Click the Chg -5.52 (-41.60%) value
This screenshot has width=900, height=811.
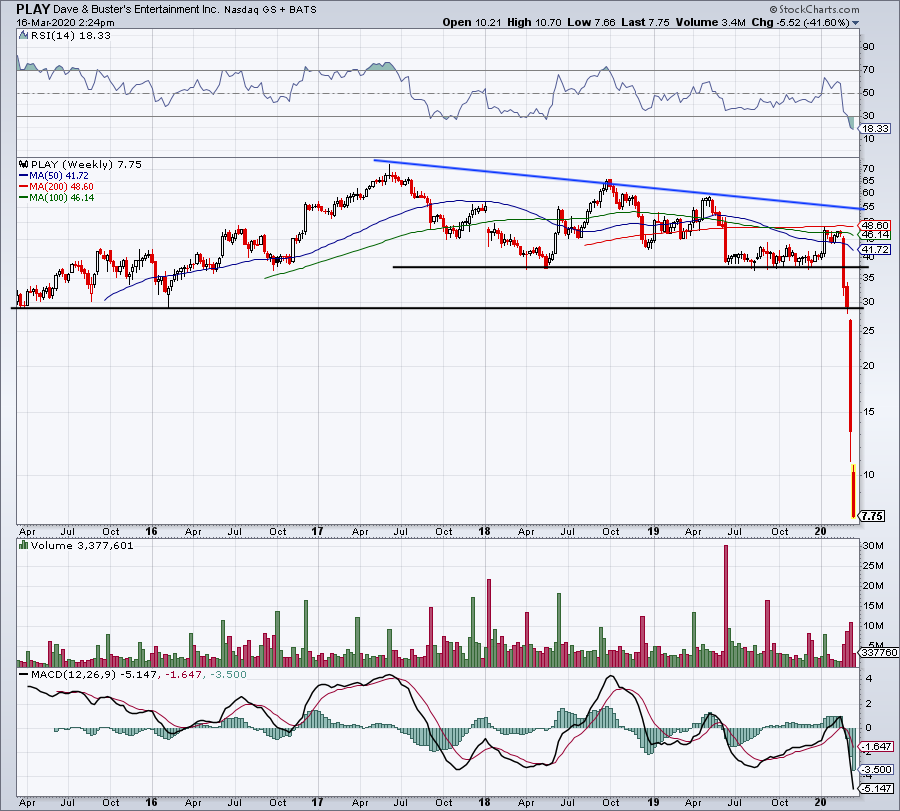(x=800, y=23)
